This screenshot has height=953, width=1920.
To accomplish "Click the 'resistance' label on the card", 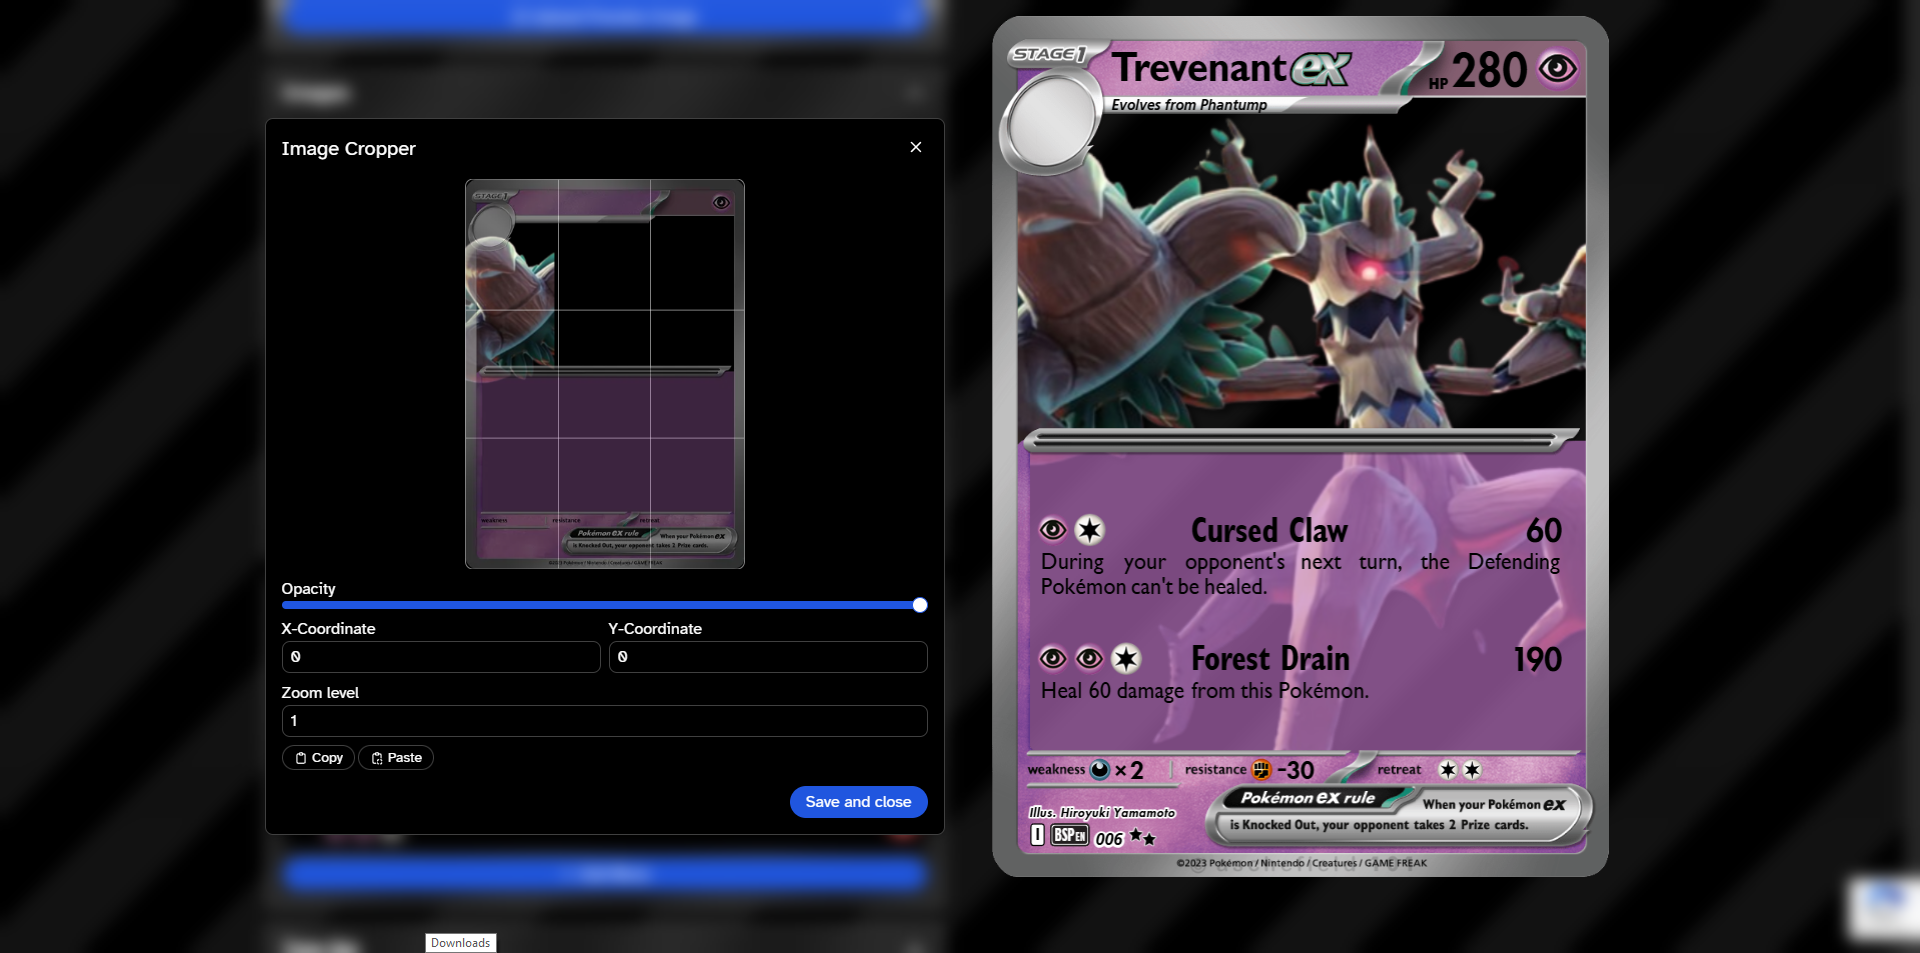I will (x=1215, y=769).
